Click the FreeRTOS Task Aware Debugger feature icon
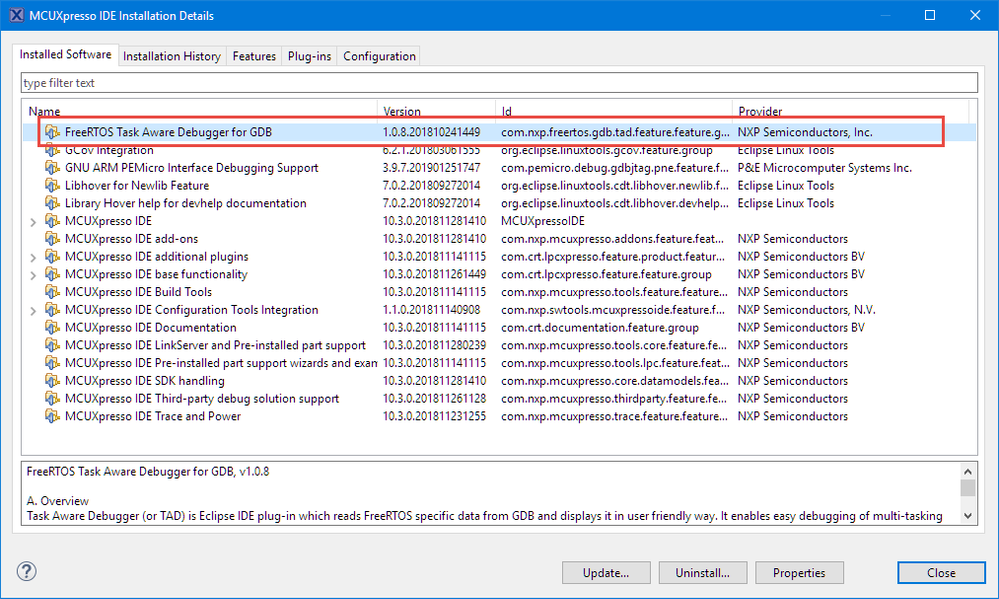Image resolution: width=999 pixels, height=599 pixels. tap(52, 132)
